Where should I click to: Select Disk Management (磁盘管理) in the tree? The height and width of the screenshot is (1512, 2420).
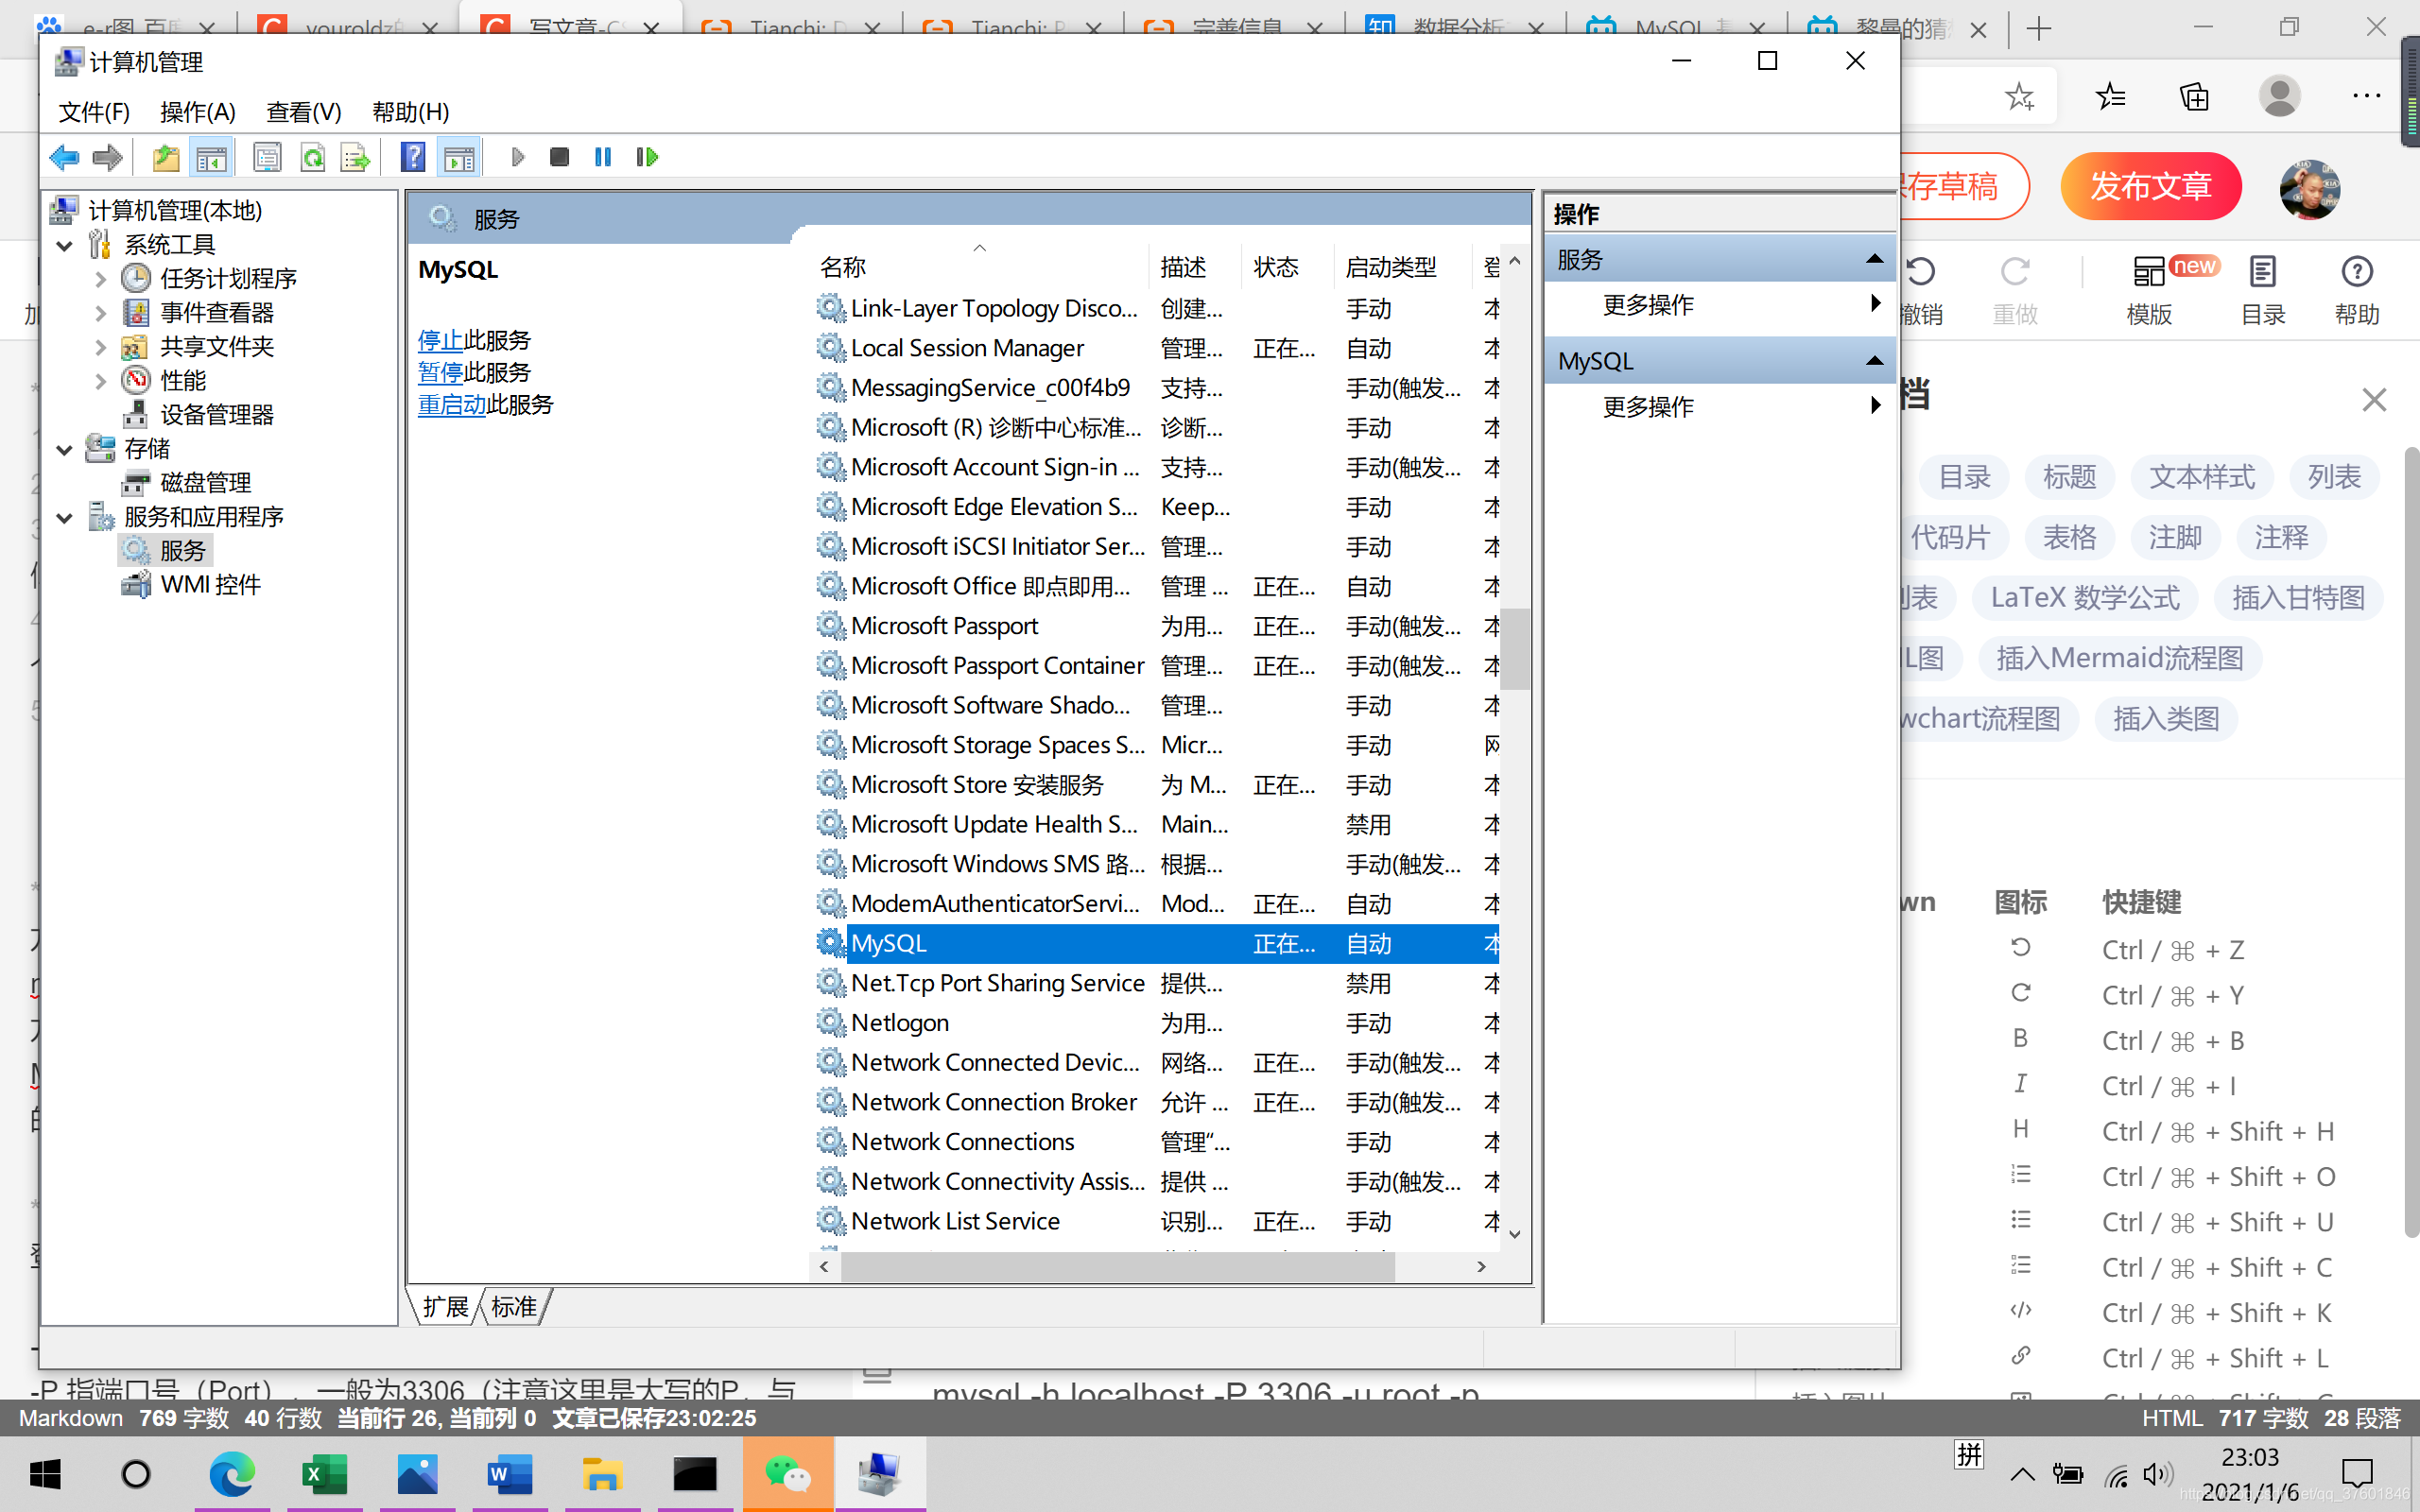(206, 482)
